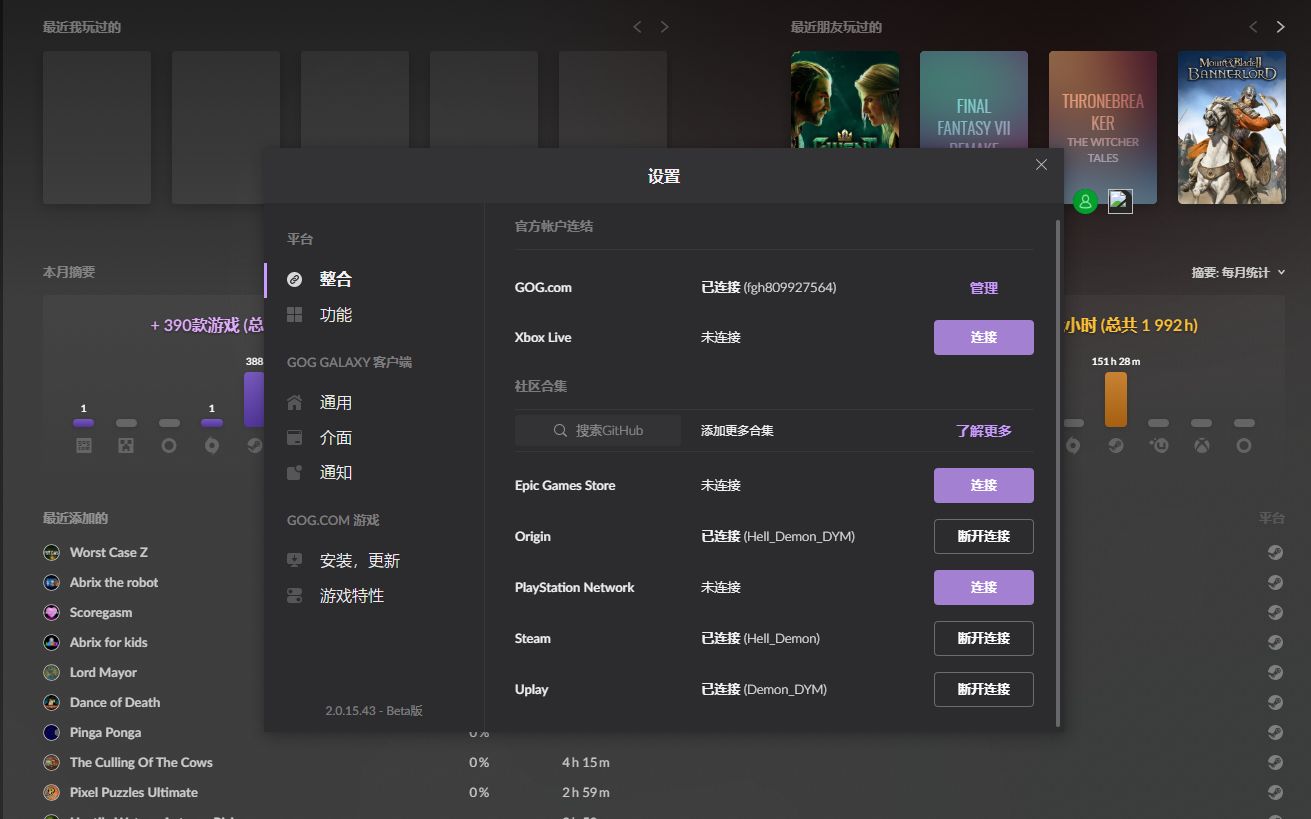Click the 平台 platform column header
The width and height of the screenshot is (1311, 819).
pyautogui.click(x=1271, y=518)
